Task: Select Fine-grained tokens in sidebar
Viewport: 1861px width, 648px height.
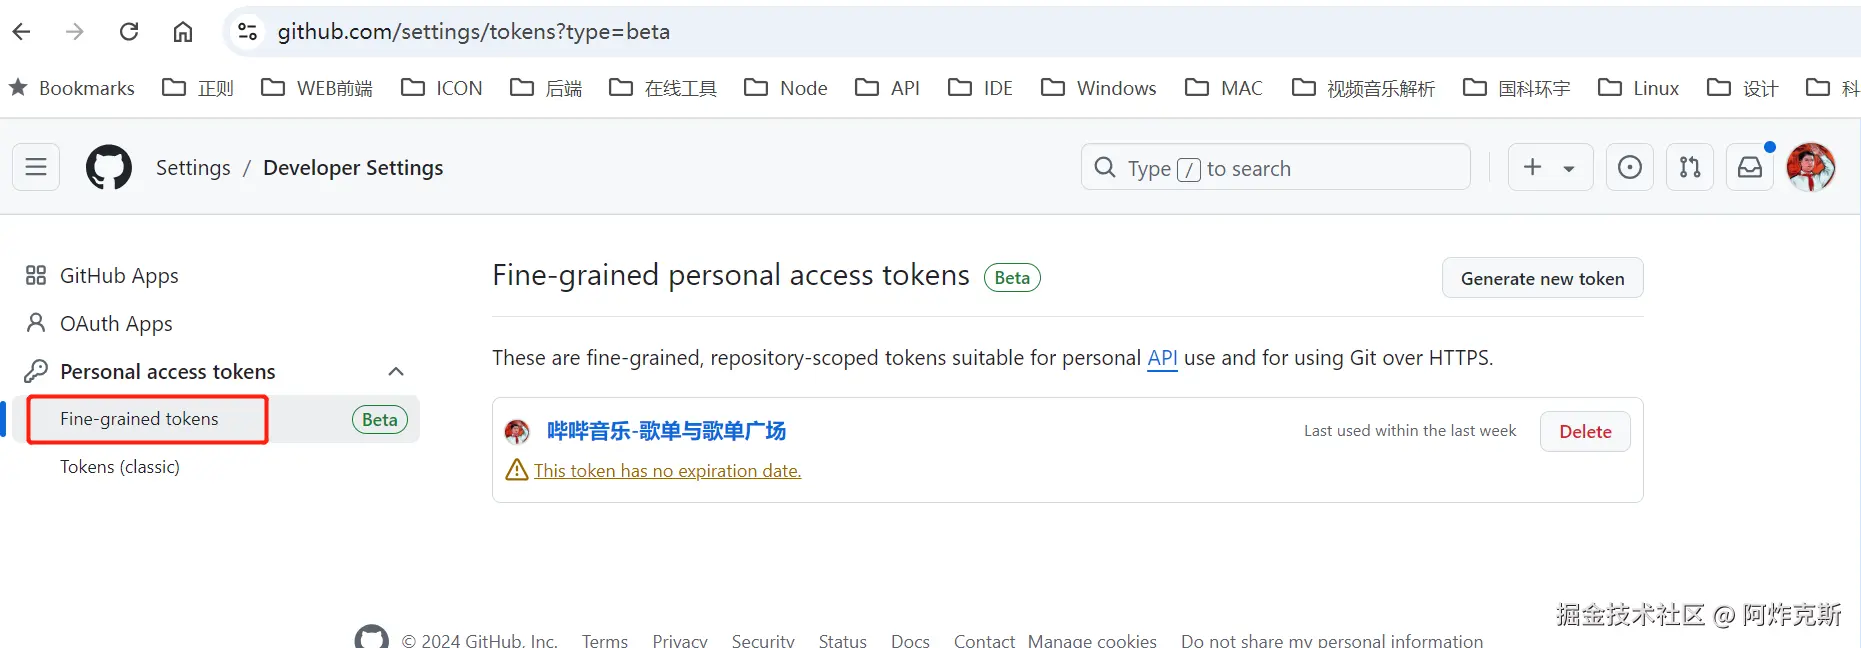Action: [139, 419]
